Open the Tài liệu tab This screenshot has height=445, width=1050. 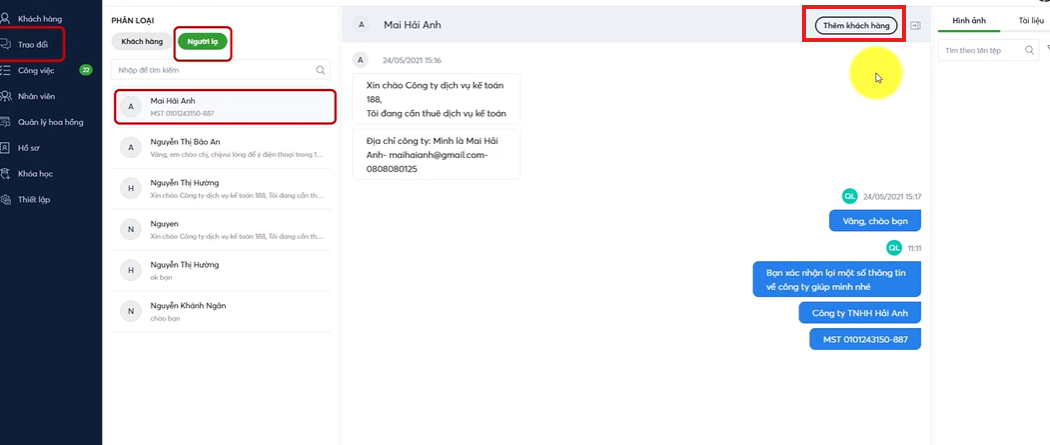point(1030,20)
